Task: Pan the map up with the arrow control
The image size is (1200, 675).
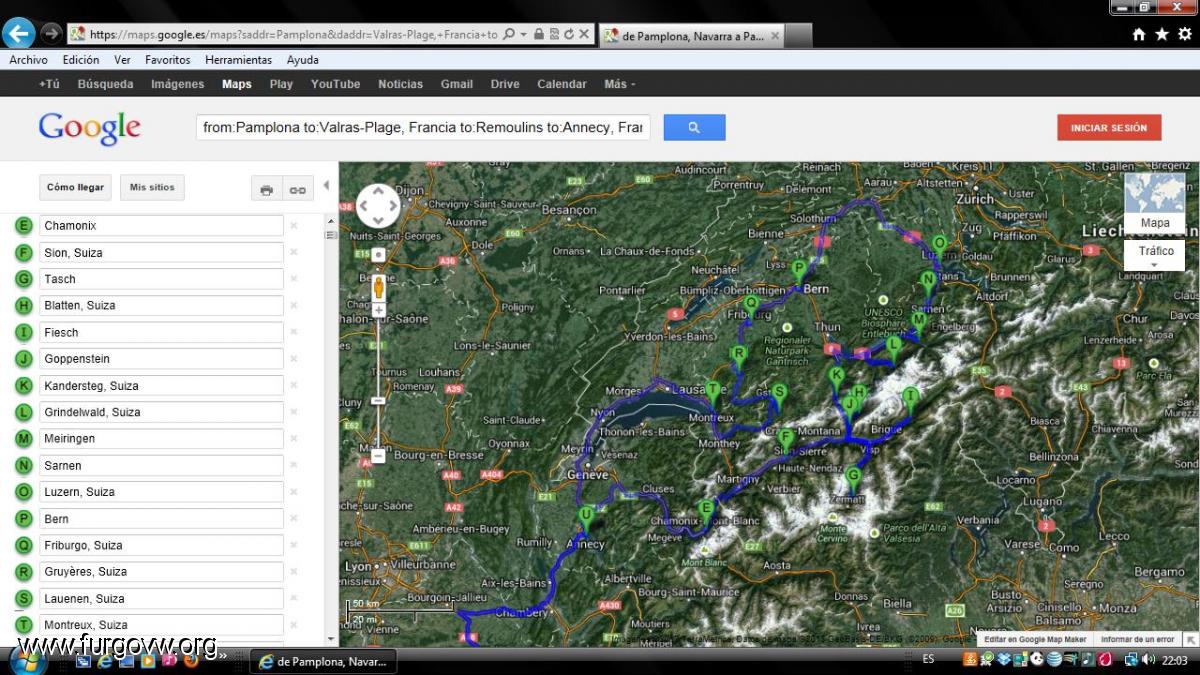Action: click(378, 192)
